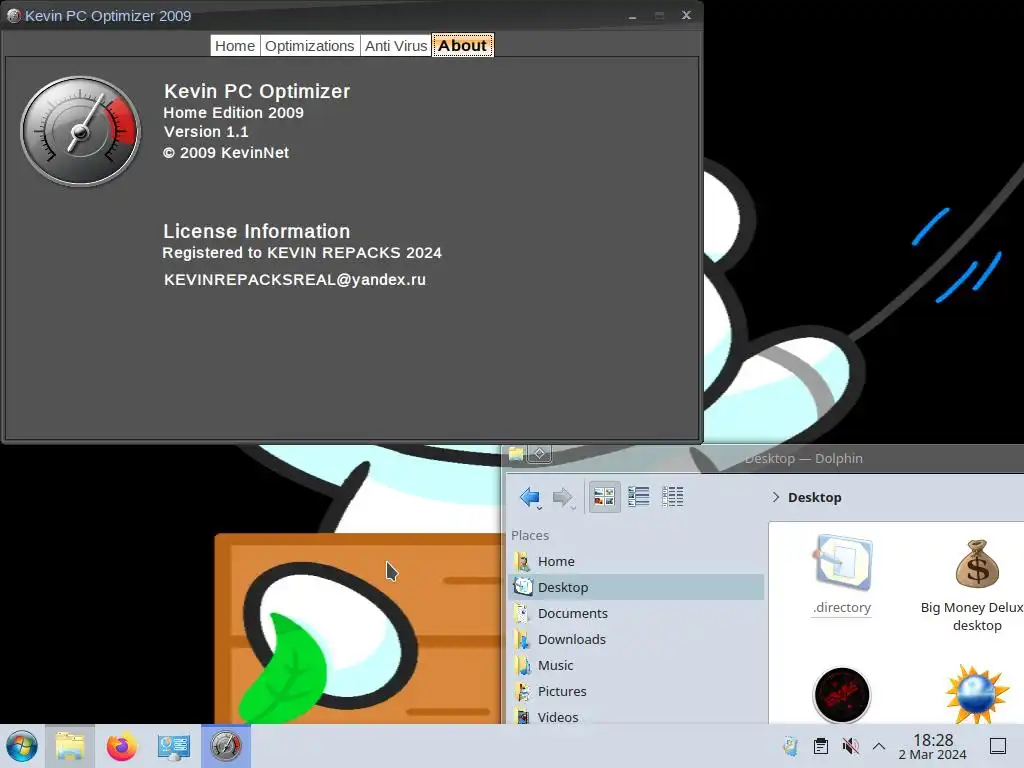Select the About tab

[x=462, y=46]
